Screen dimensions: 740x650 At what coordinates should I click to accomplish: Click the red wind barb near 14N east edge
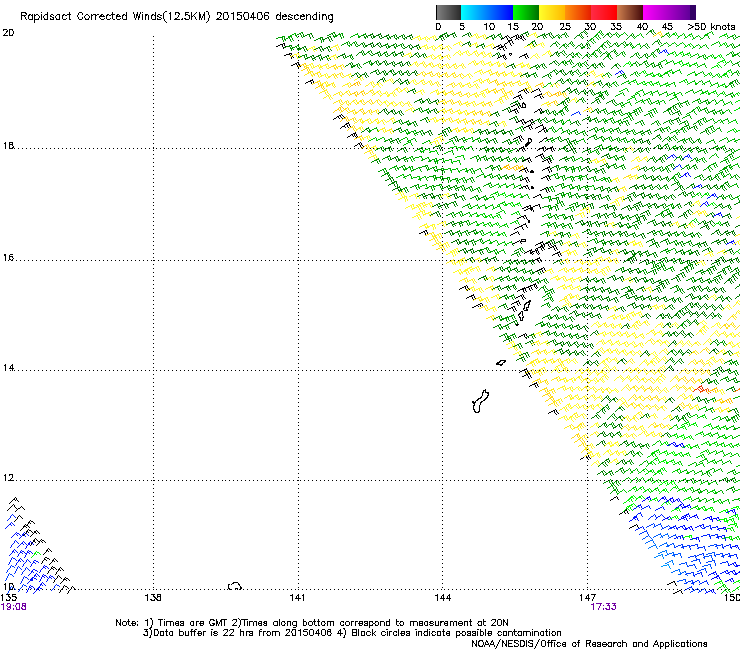(699, 389)
